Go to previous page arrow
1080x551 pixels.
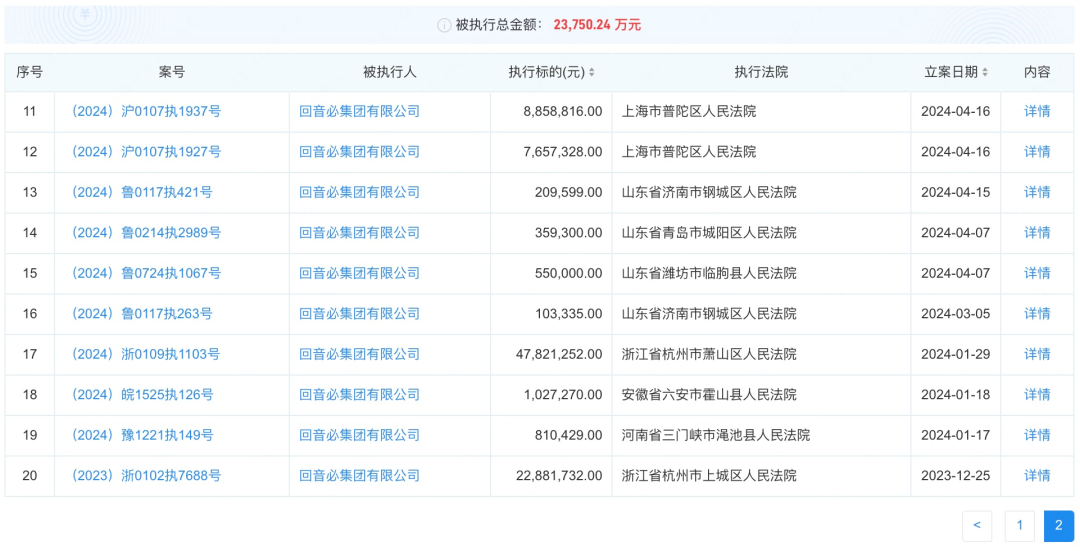(x=977, y=526)
